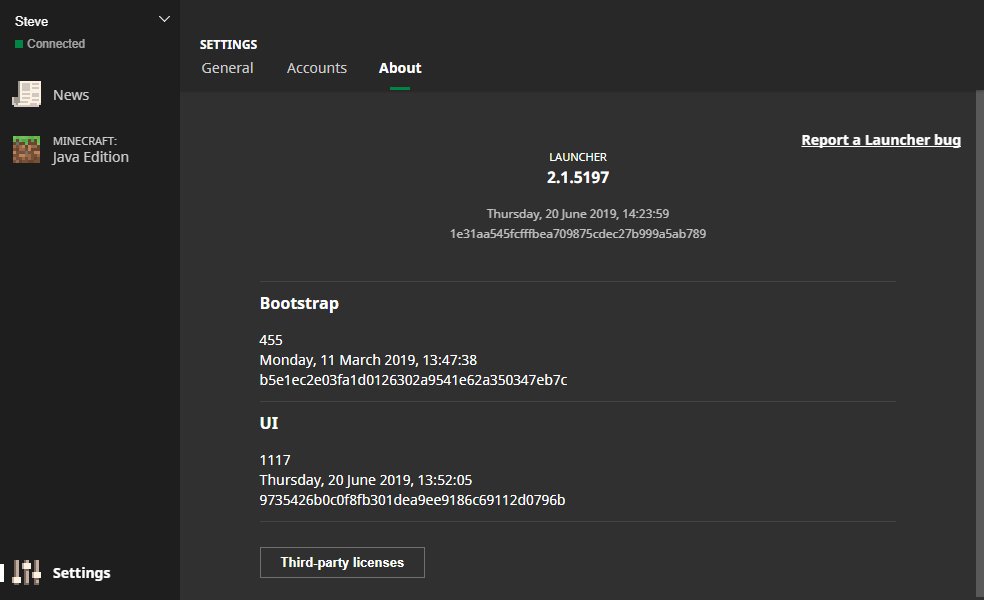Click the Minecraft grass block icon
The image size is (984, 600).
point(26,149)
